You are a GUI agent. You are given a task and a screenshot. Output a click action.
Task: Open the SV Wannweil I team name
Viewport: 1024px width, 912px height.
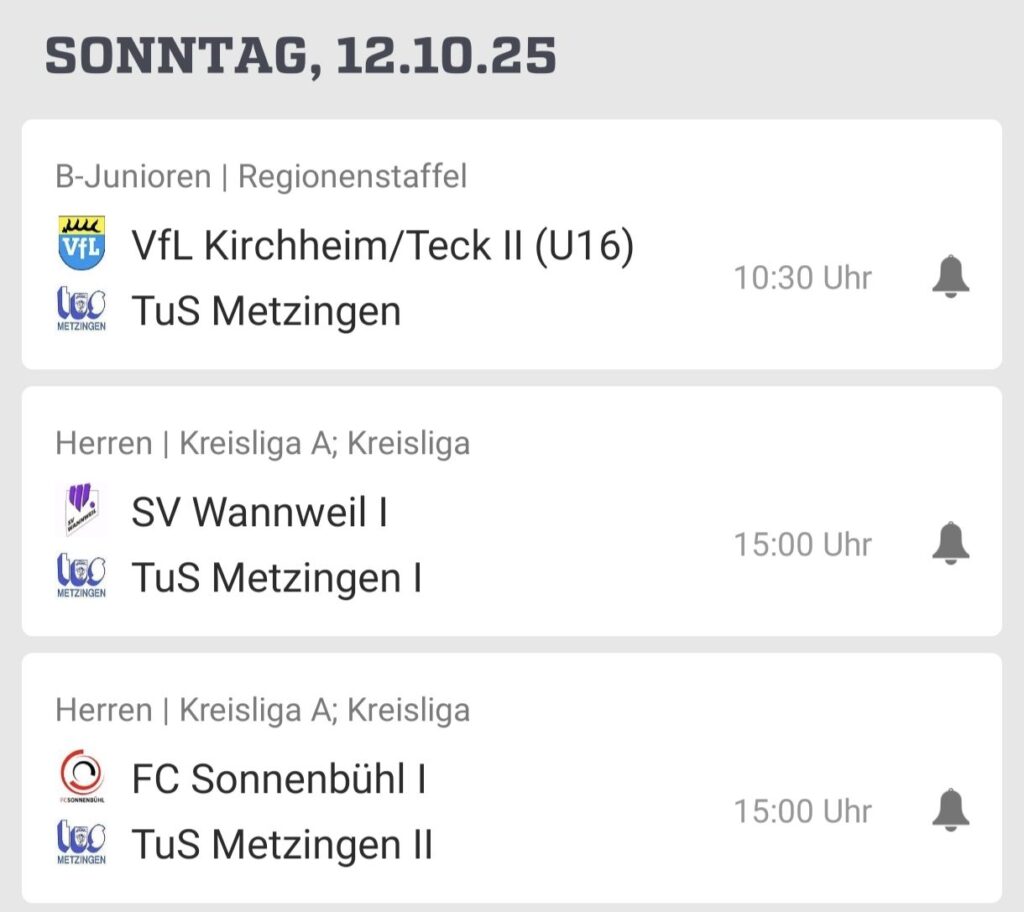pos(259,512)
